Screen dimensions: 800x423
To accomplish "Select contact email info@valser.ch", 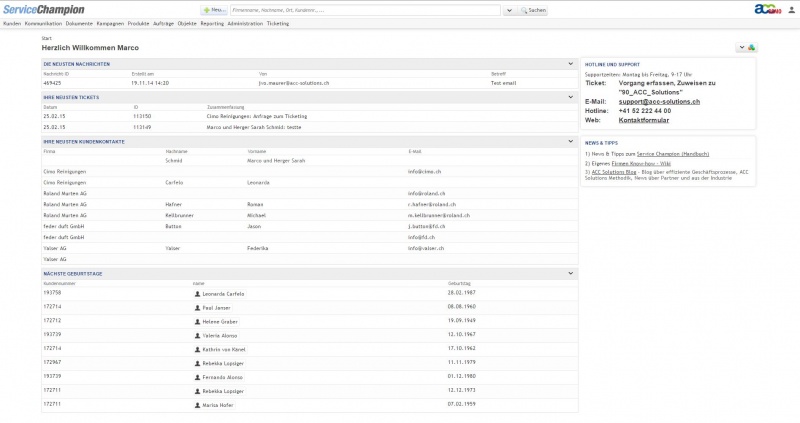I will [x=426, y=248].
